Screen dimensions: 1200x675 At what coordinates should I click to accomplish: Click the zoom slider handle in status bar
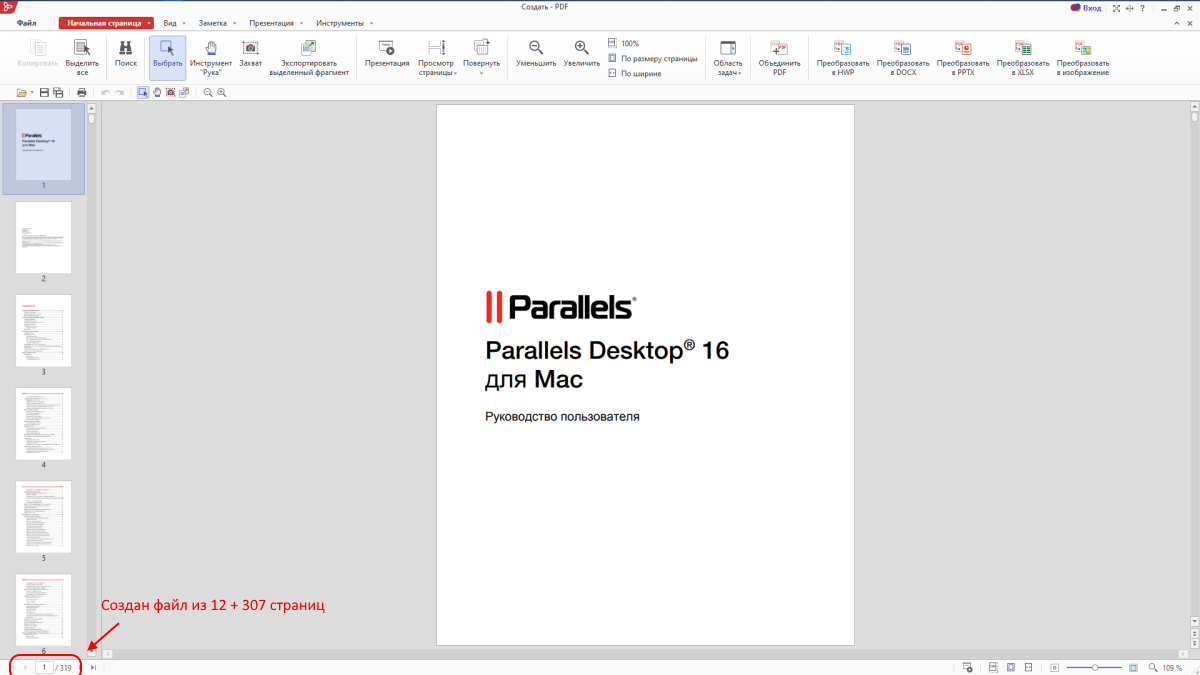[x=1095, y=667]
